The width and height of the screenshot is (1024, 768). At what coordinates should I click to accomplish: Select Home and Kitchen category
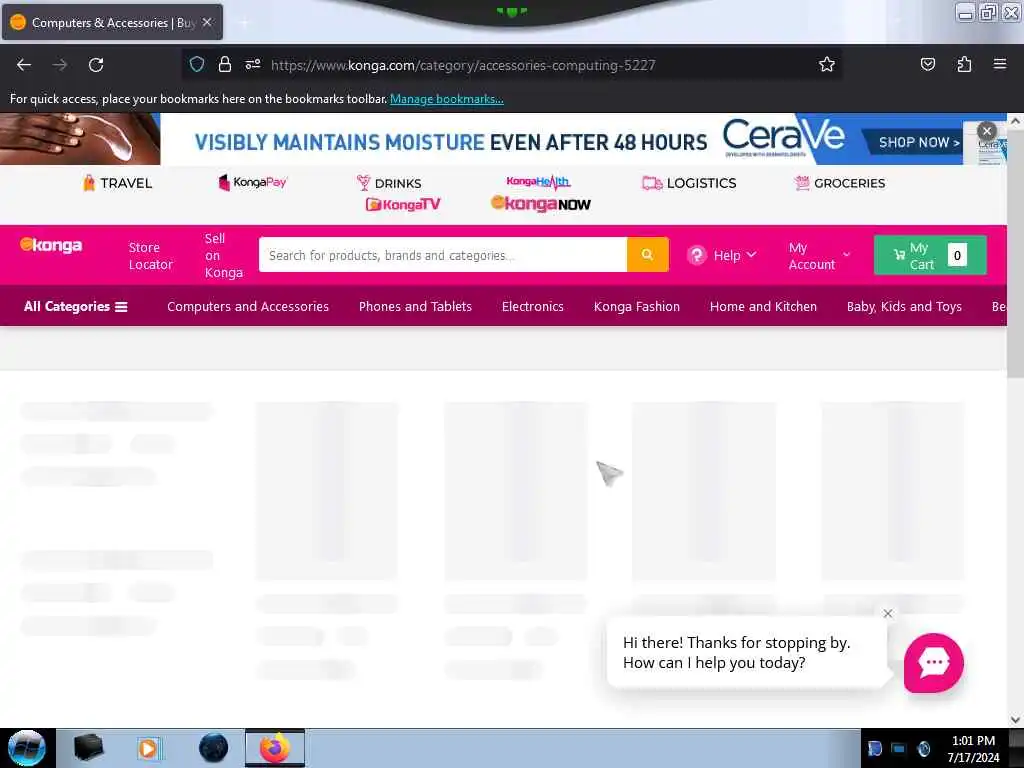point(763,306)
